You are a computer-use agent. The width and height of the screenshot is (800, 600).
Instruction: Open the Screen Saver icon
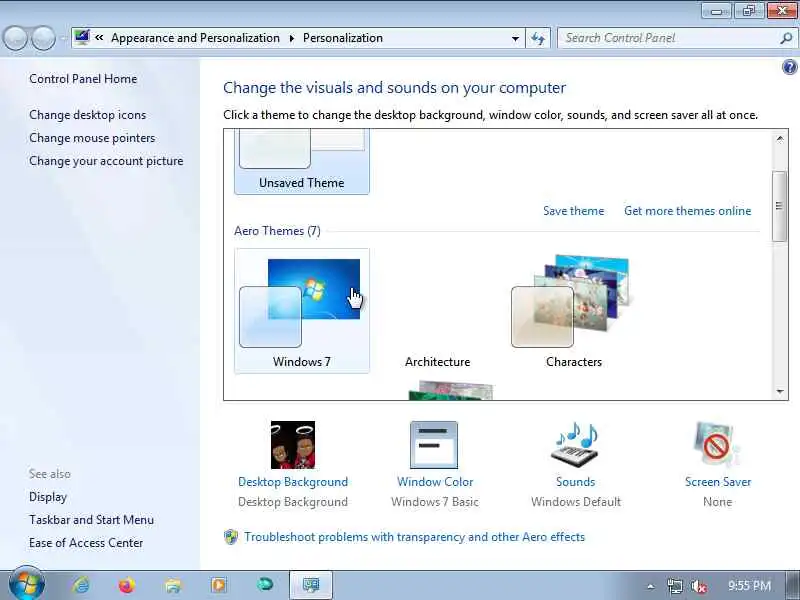click(x=717, y=444)
